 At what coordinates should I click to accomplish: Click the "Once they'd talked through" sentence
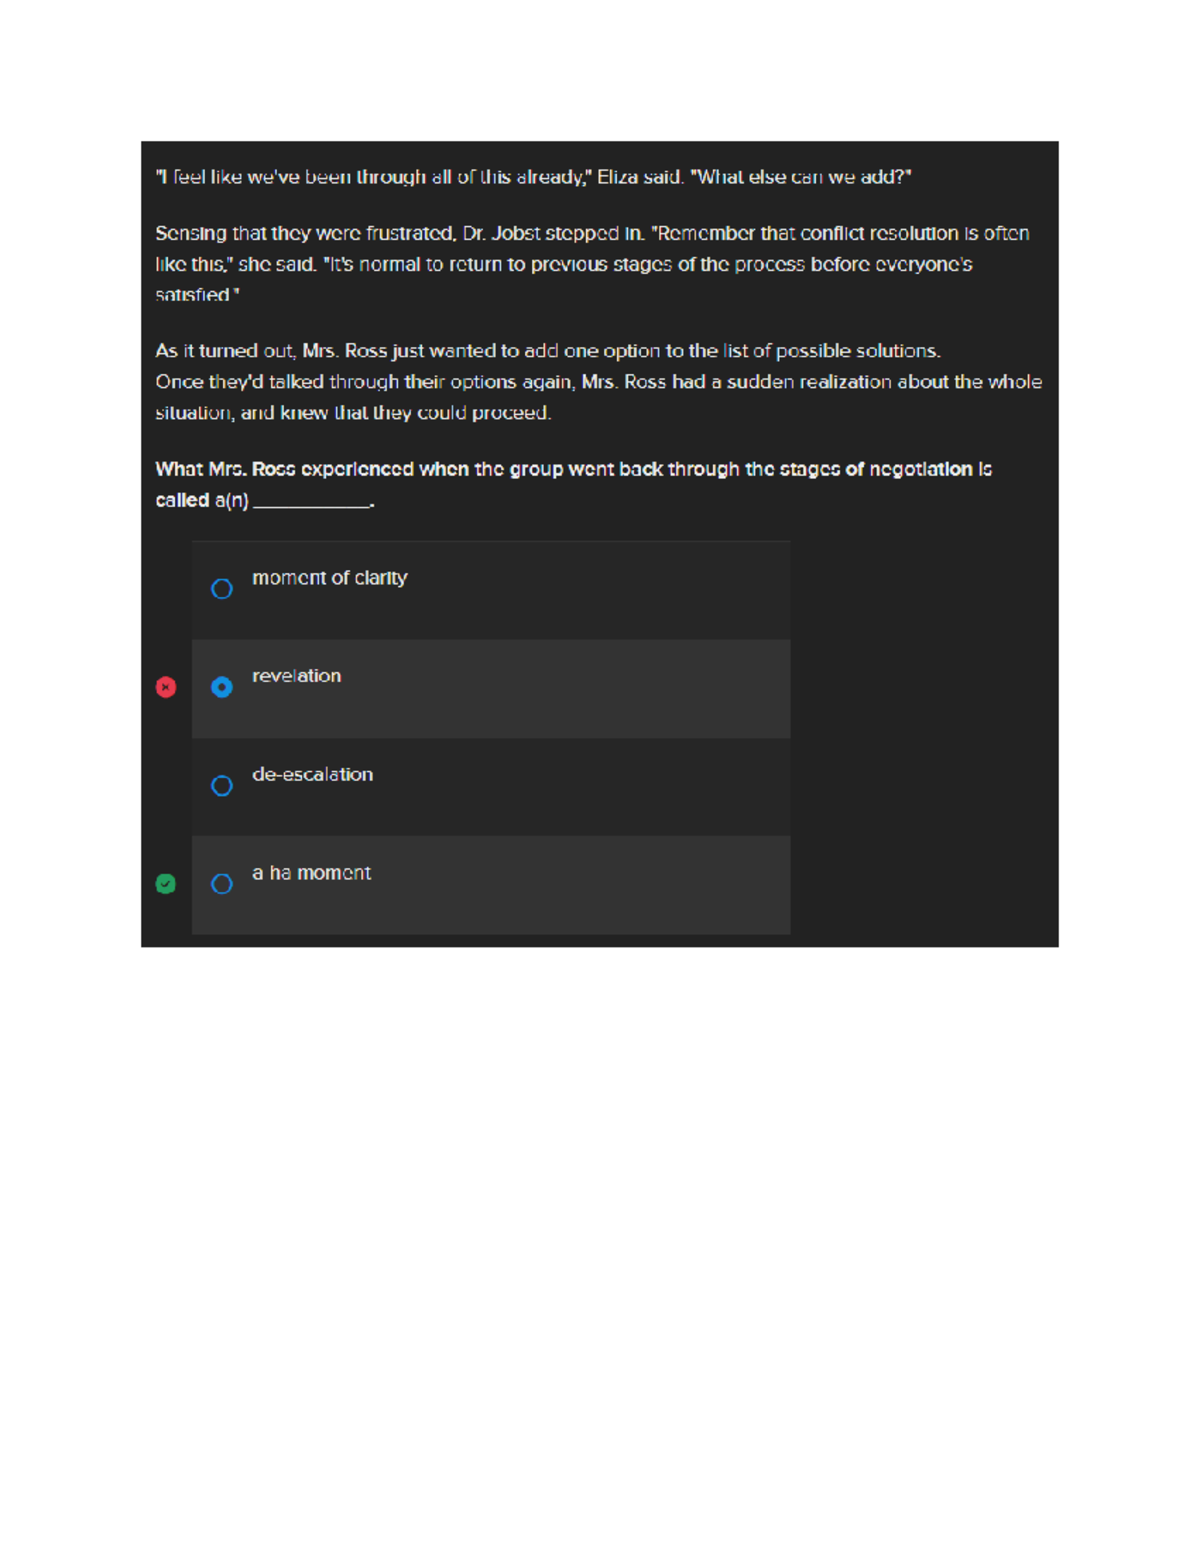click(598, 397)
